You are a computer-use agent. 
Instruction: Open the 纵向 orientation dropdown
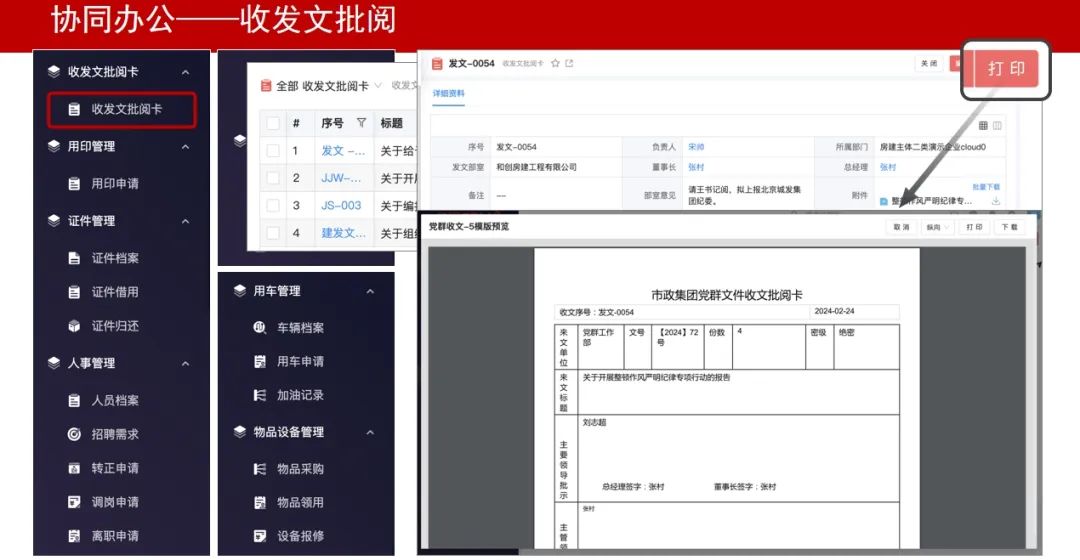click(x=937, y=227)
